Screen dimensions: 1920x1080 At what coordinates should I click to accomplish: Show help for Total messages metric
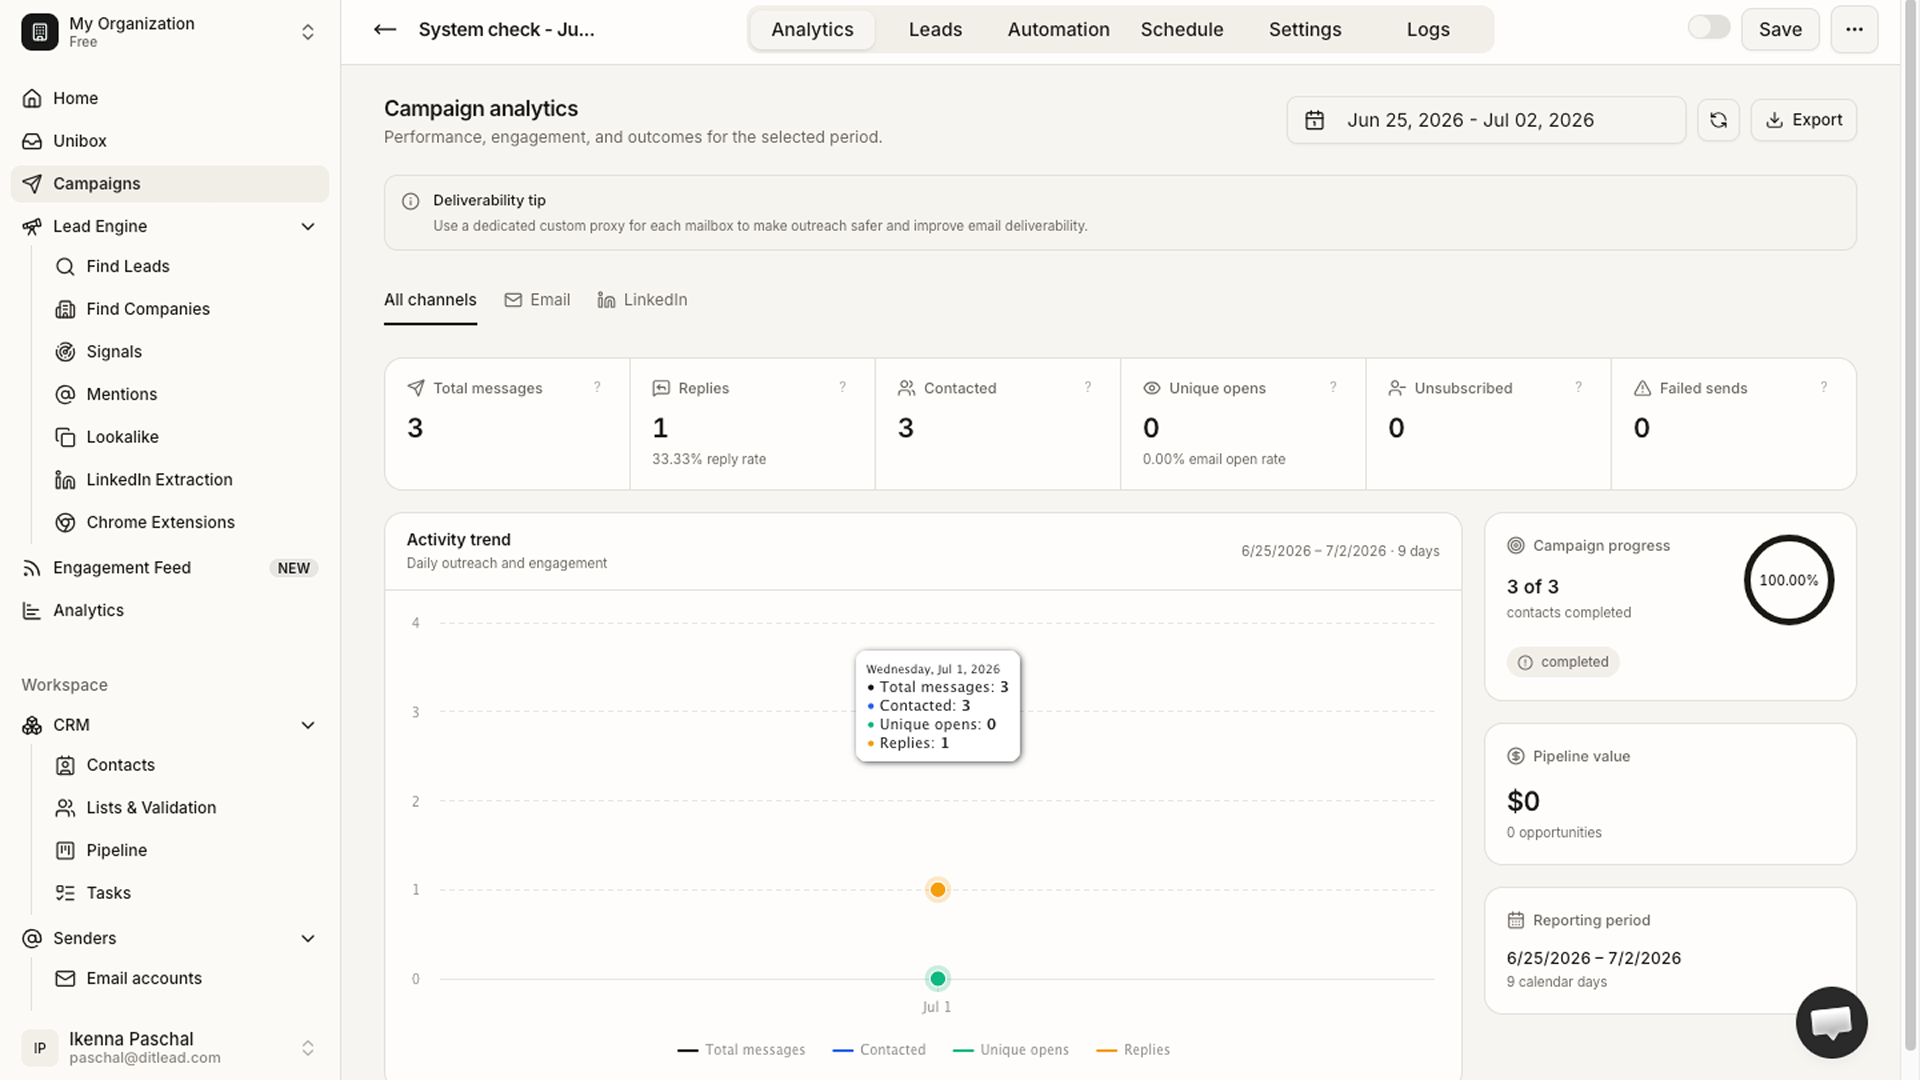[x=597, y=387]
